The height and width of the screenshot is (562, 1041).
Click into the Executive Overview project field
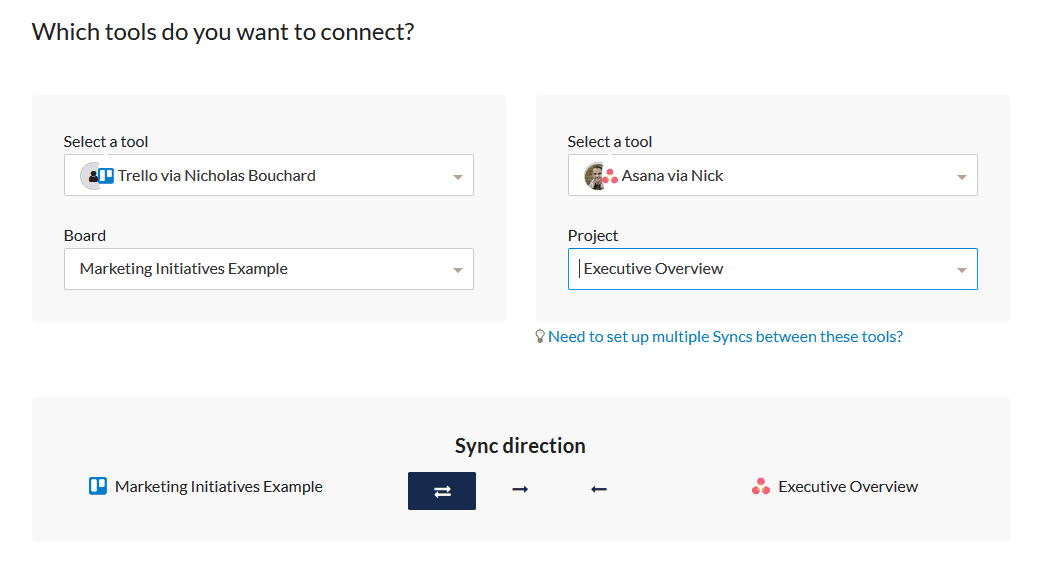coord(772,269)
